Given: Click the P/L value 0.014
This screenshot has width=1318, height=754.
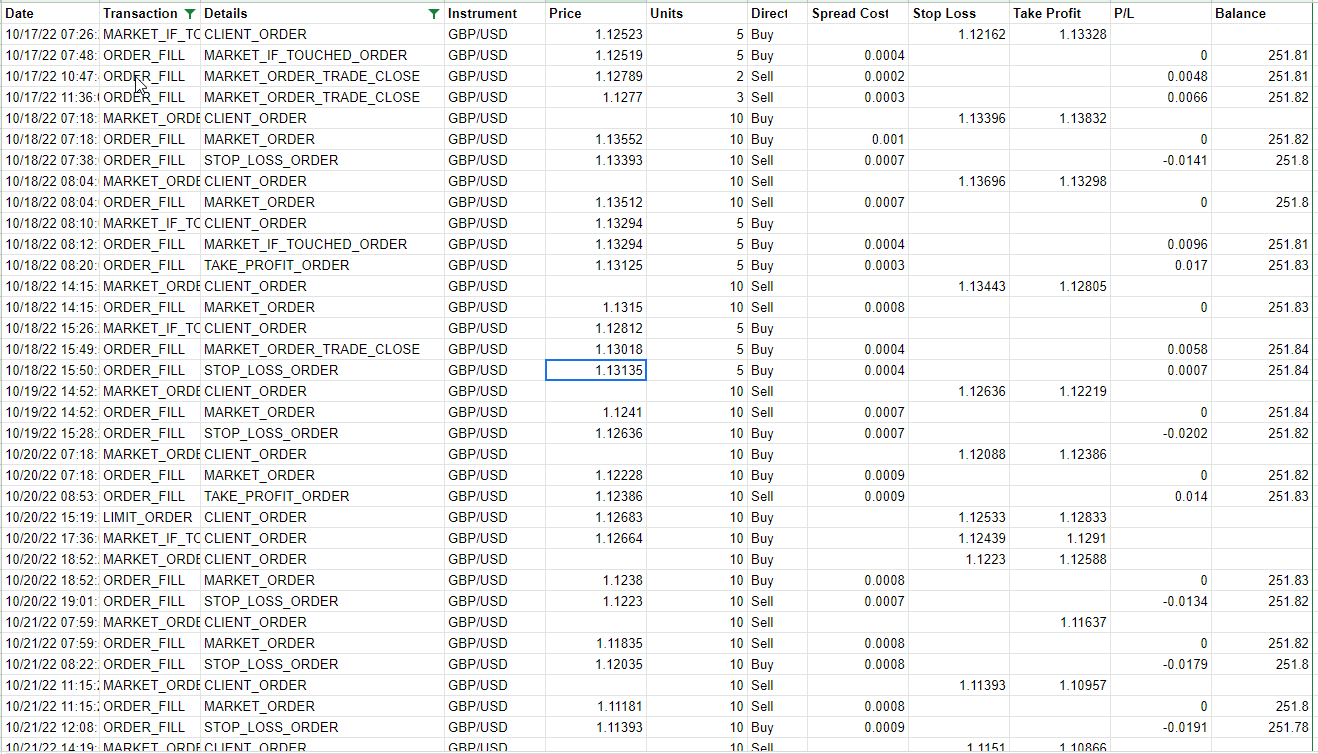Looking at the screenshot, I should 1161,496.
